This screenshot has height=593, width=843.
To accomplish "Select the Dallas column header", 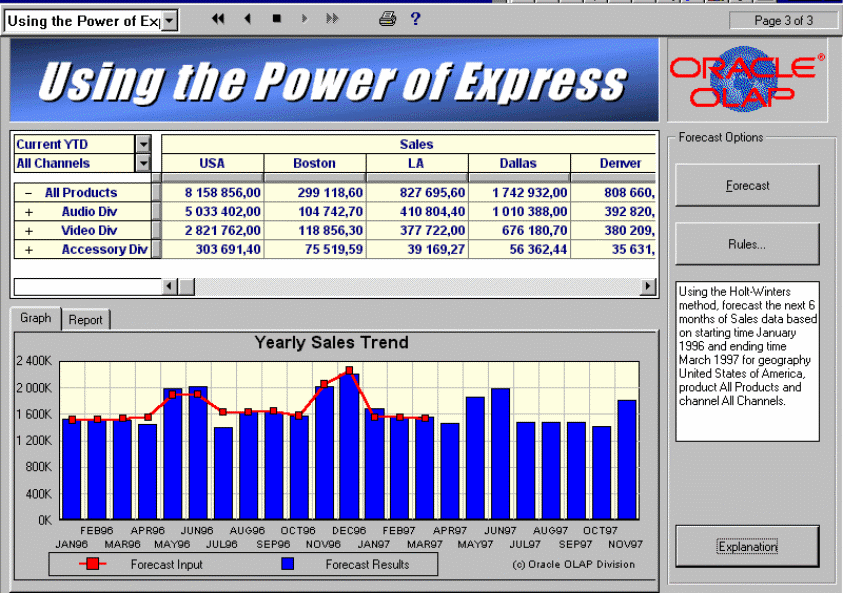I will point(518,163).
